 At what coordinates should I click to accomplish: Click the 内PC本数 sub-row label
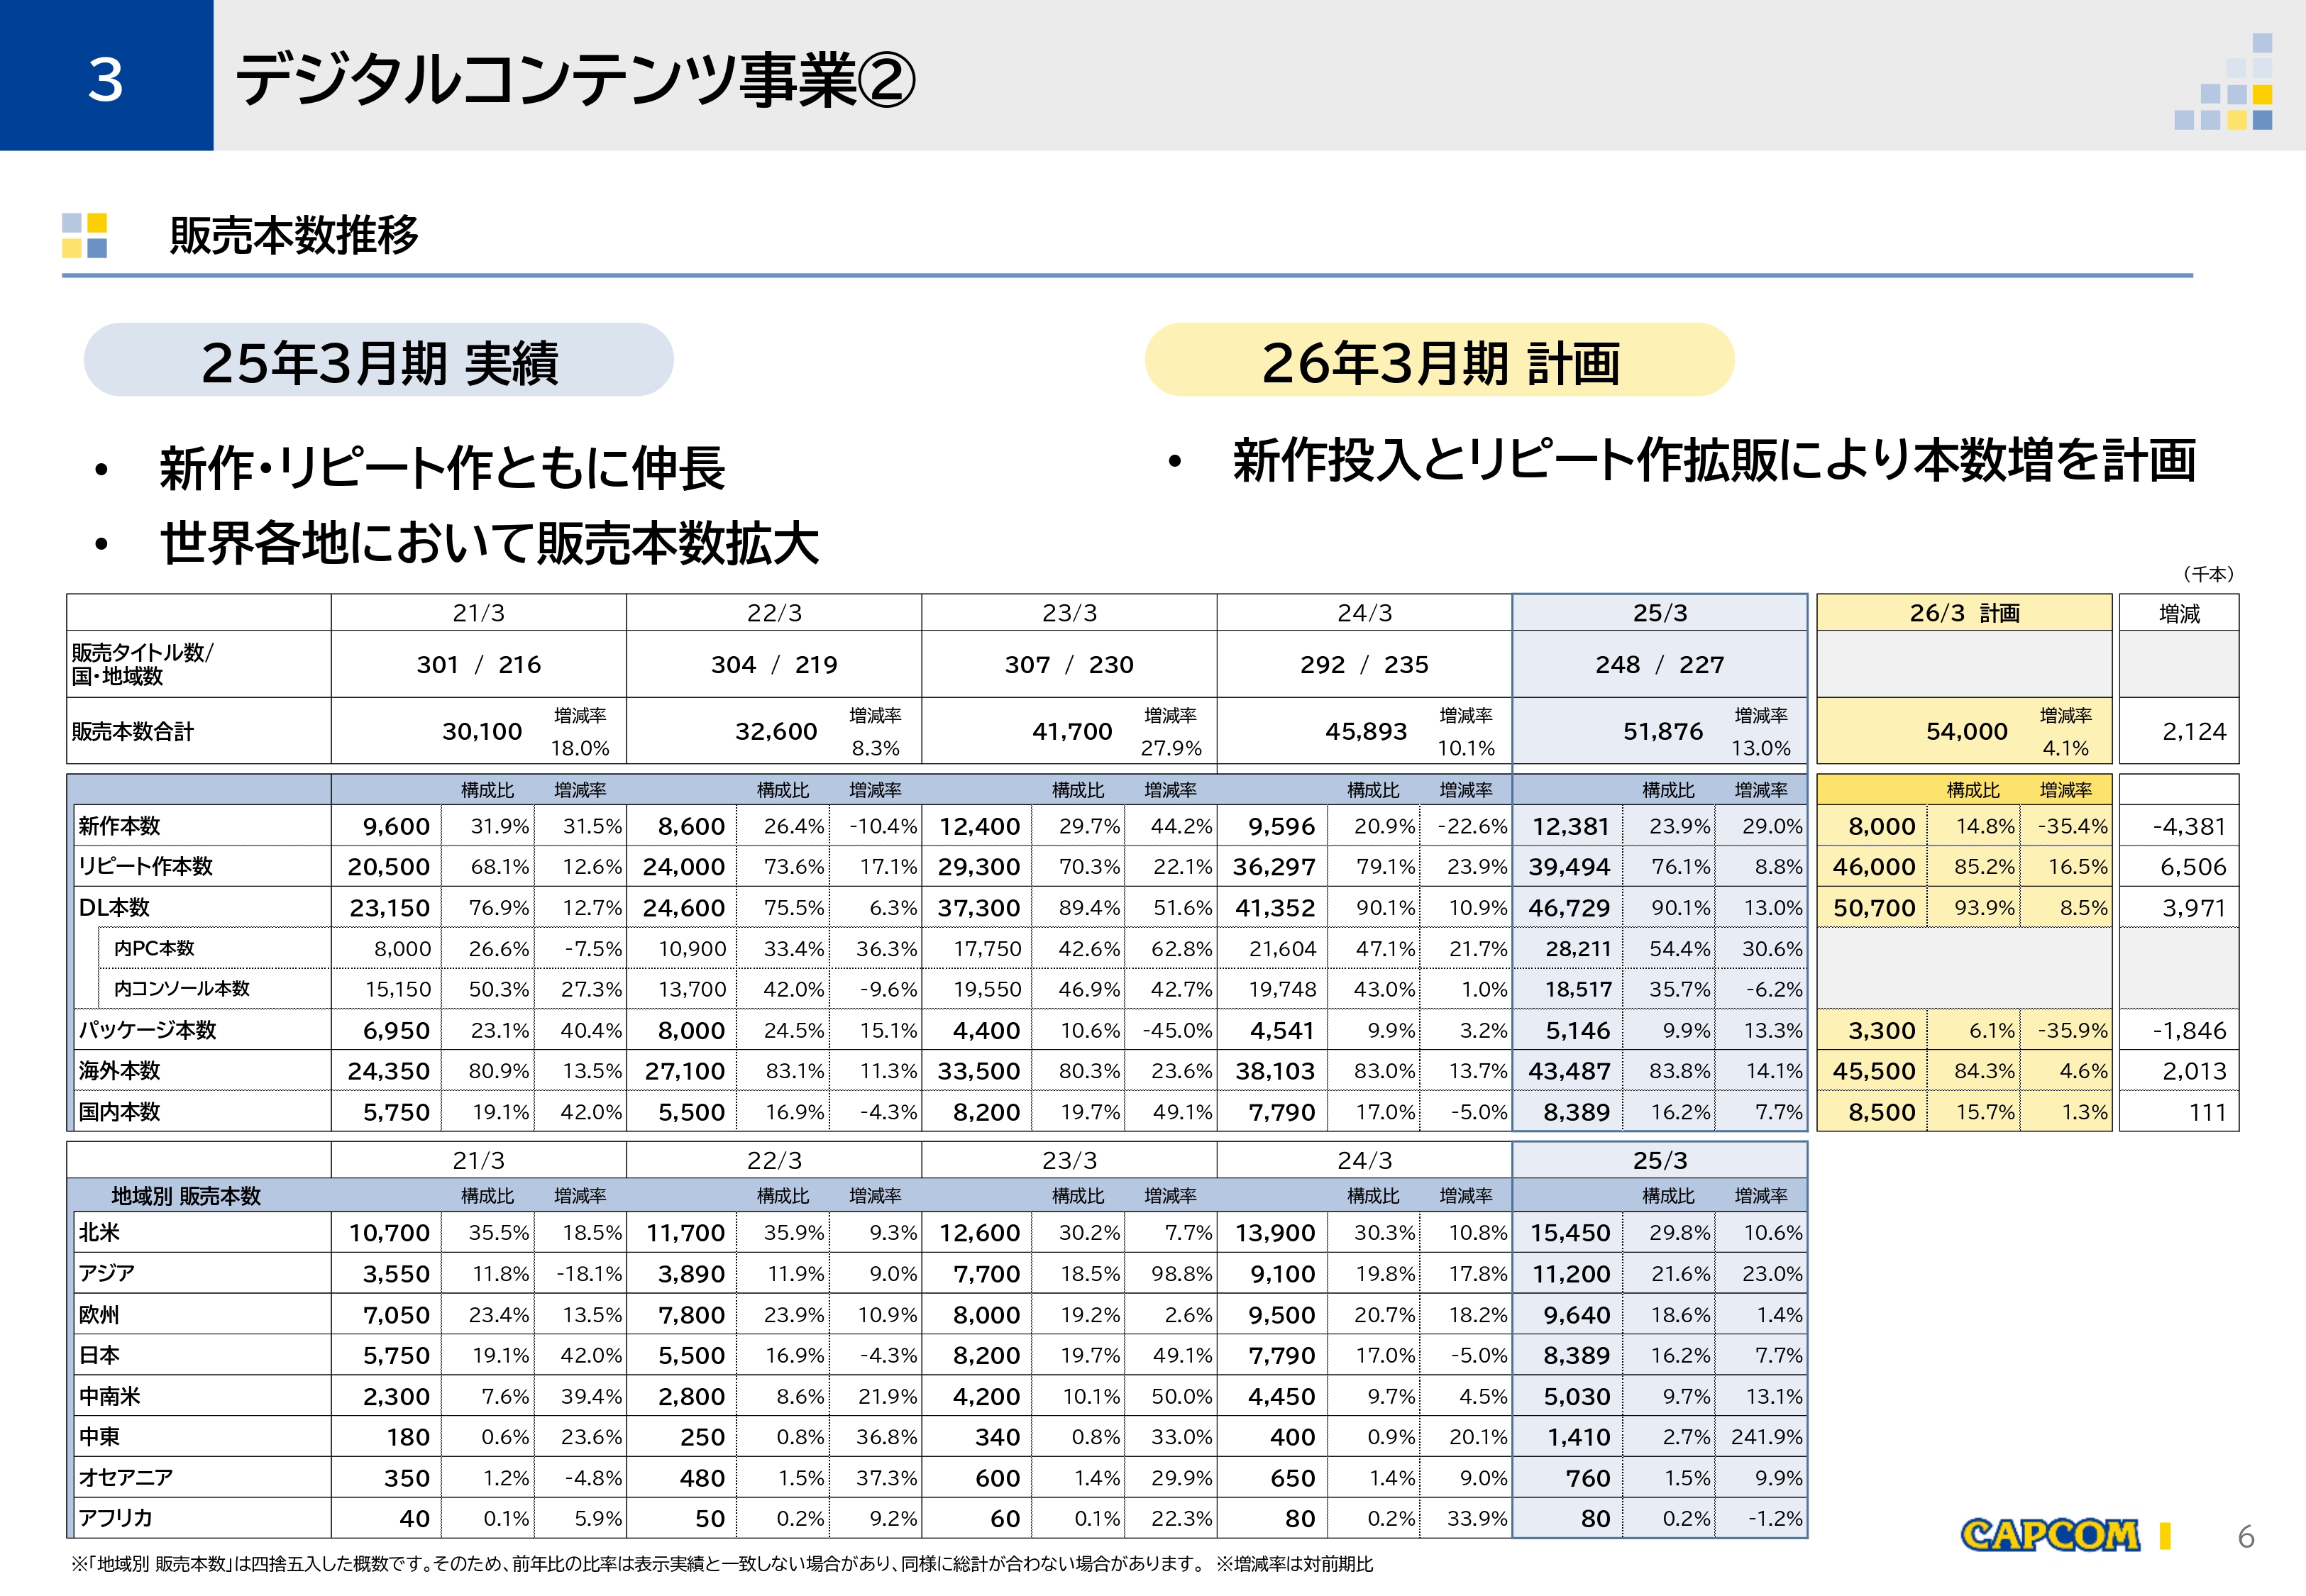pyautogui.click(x=154, y=948)
